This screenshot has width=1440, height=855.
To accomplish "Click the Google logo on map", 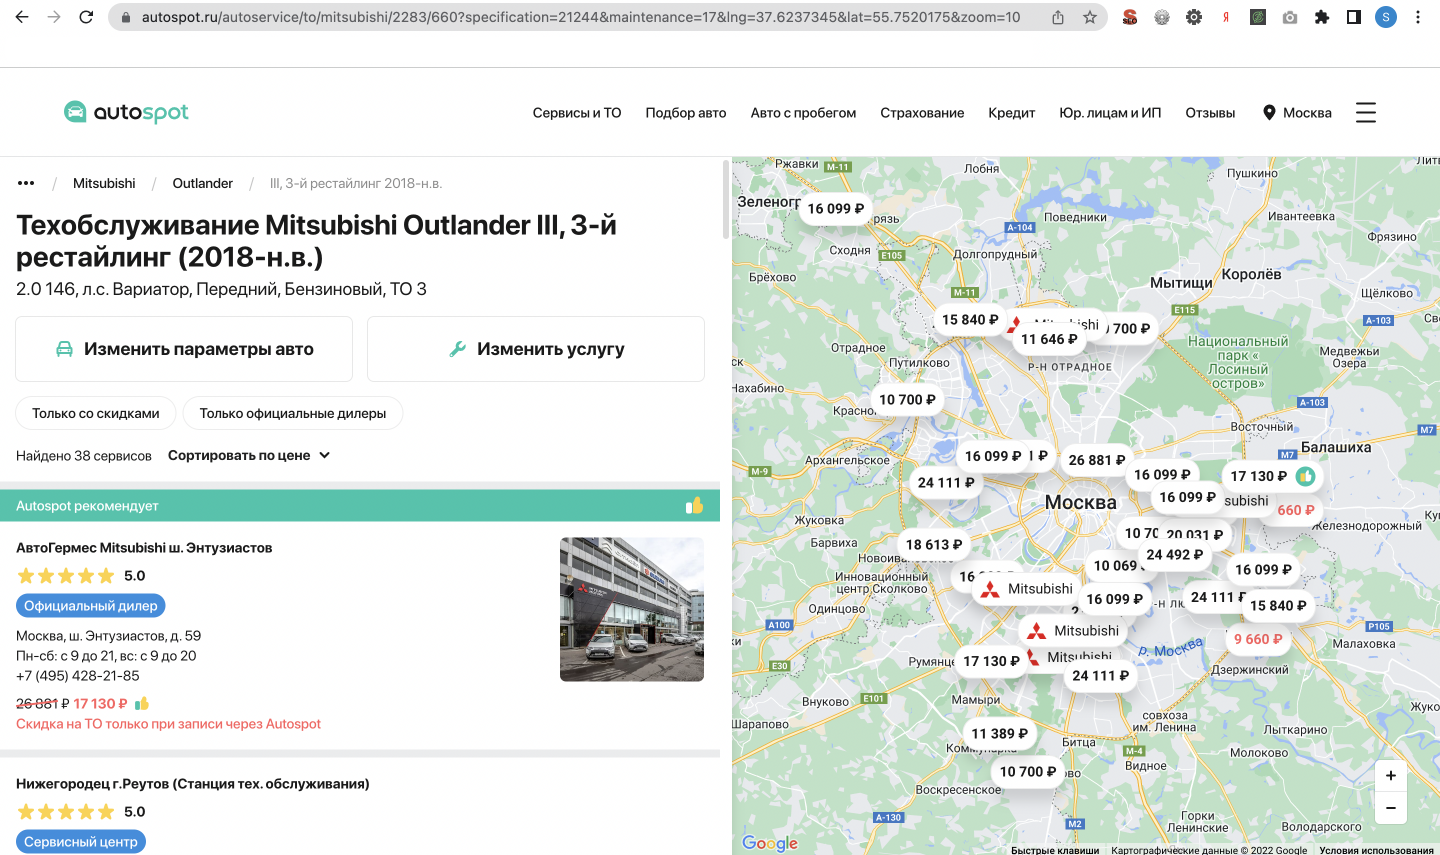I will 770,843.
